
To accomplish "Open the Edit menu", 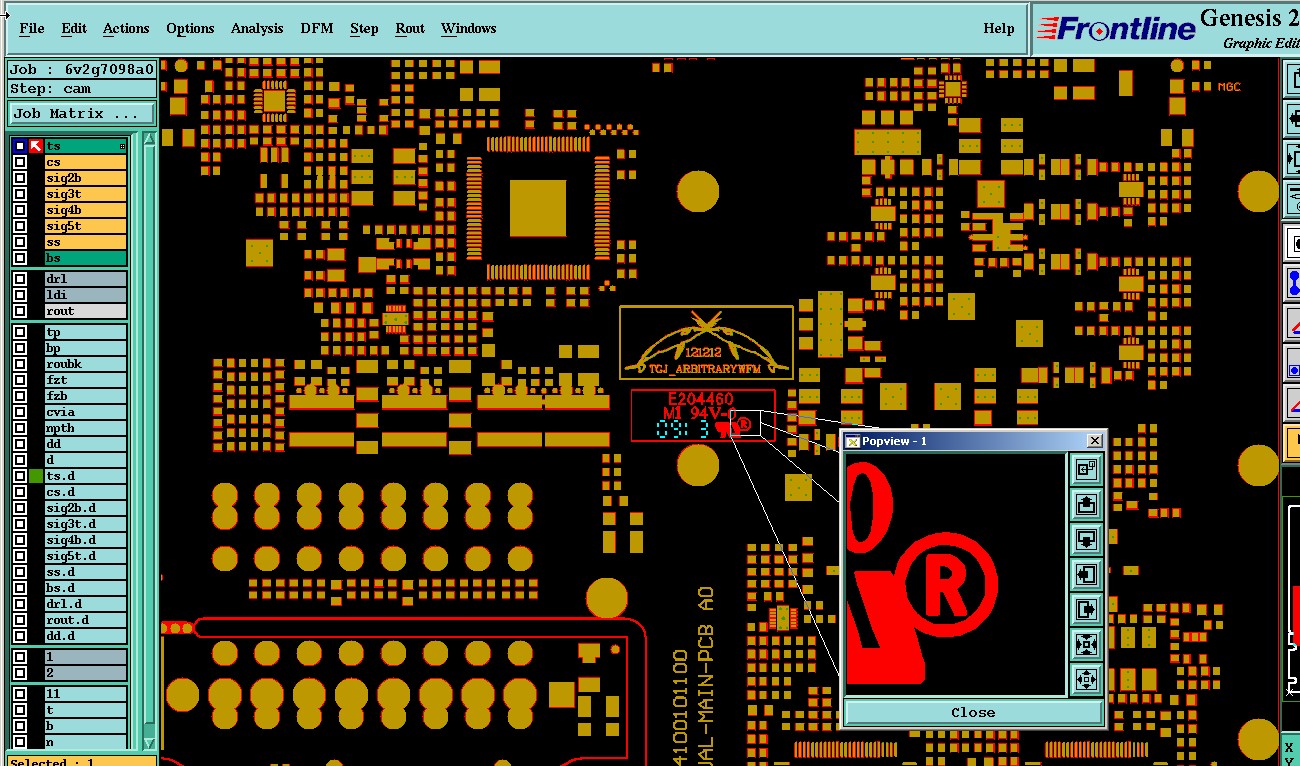I will pyautogui.click(x=74, y=28).
